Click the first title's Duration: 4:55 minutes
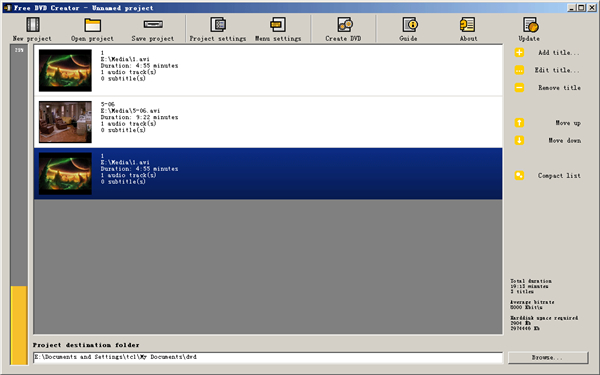 click(x=139, y=66)
